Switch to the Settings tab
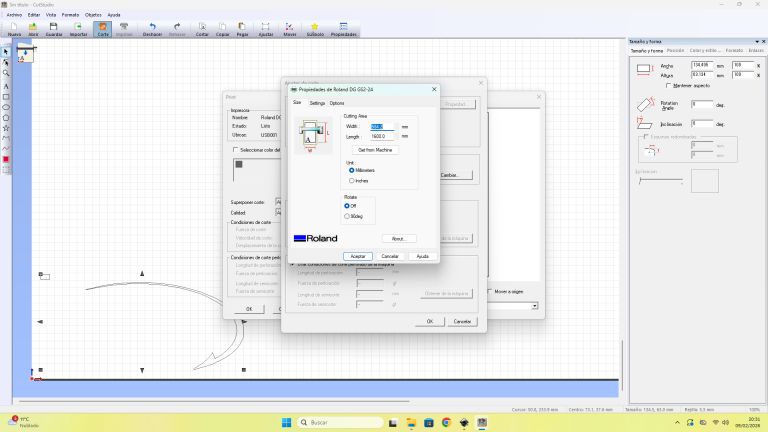 (317, 103)
